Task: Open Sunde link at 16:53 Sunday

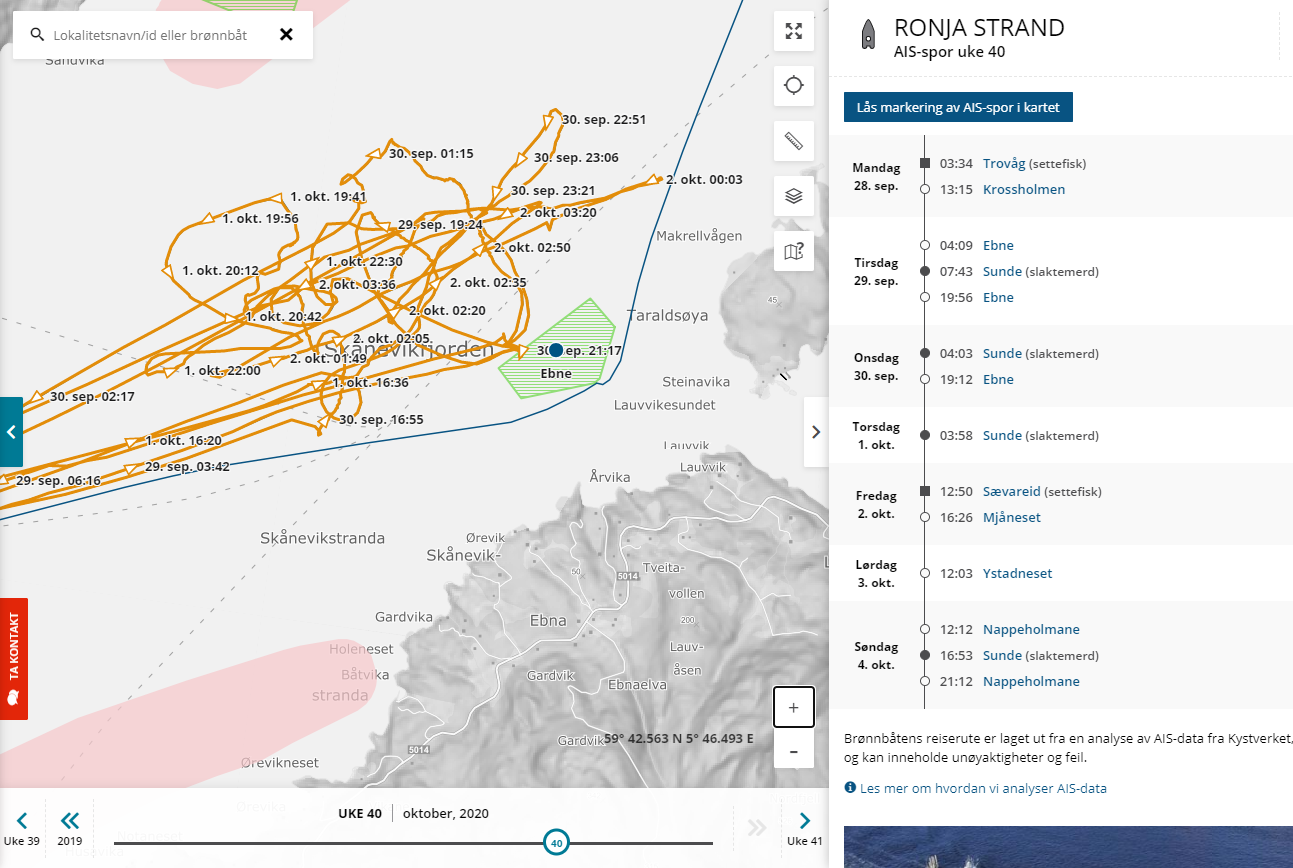Action: [x=1002, y=655]
